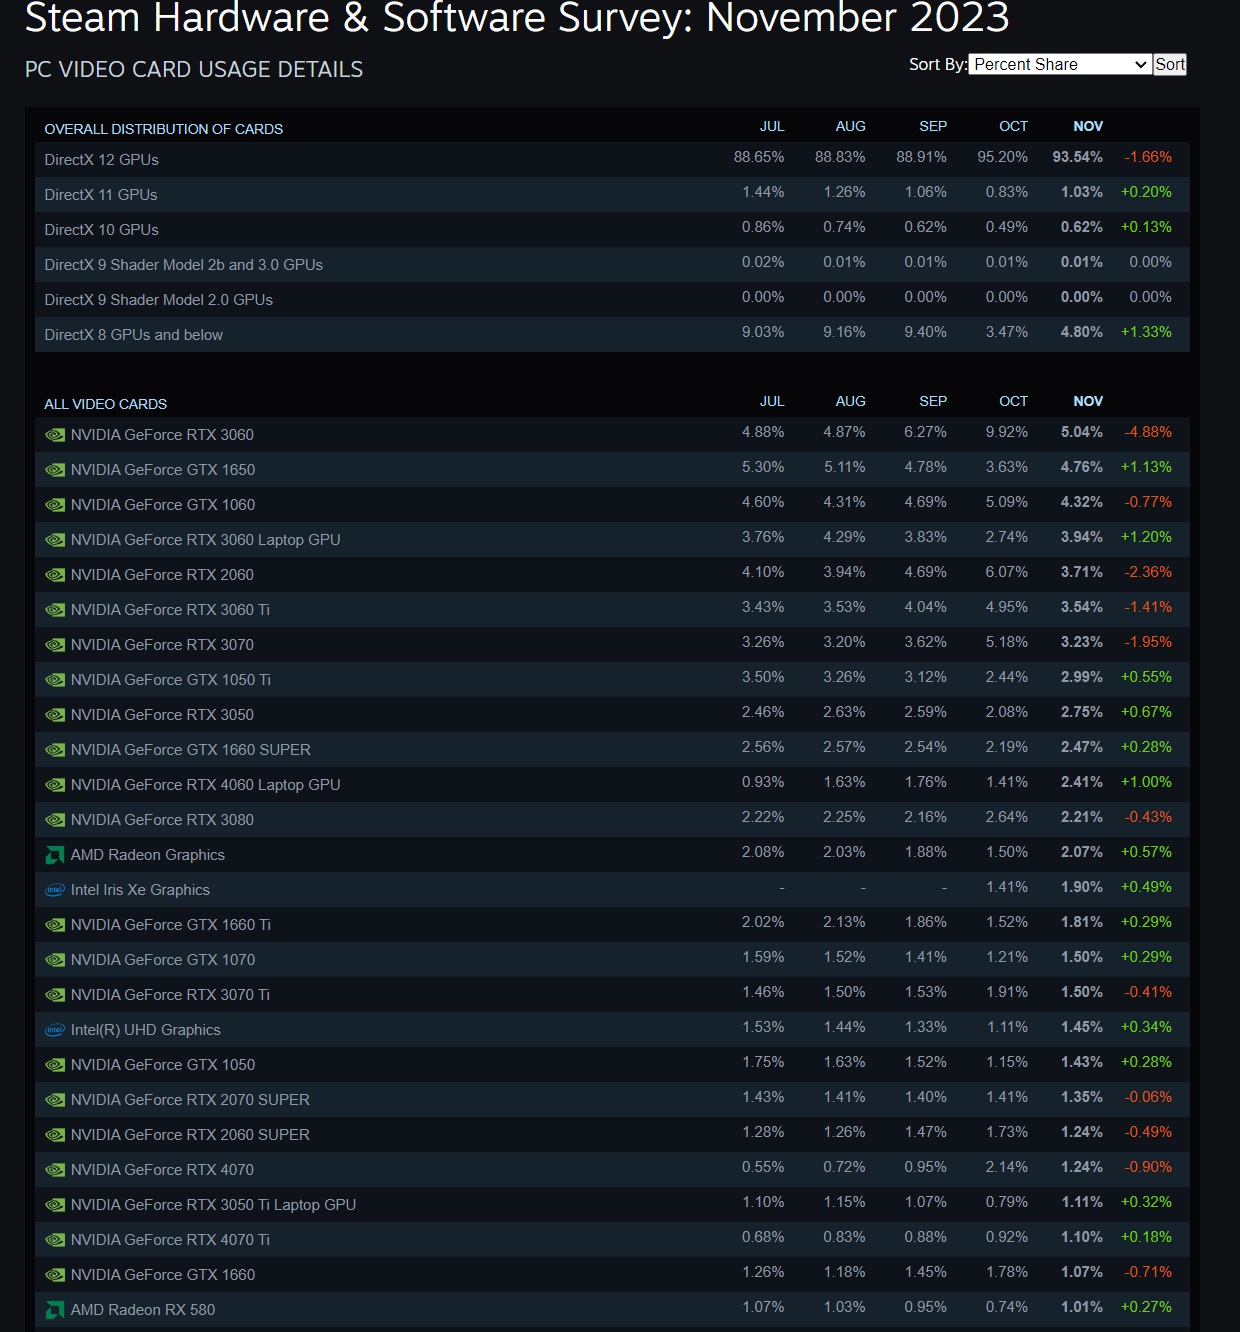Click NOV column header in All Video Cards

tap(1088, 401)
